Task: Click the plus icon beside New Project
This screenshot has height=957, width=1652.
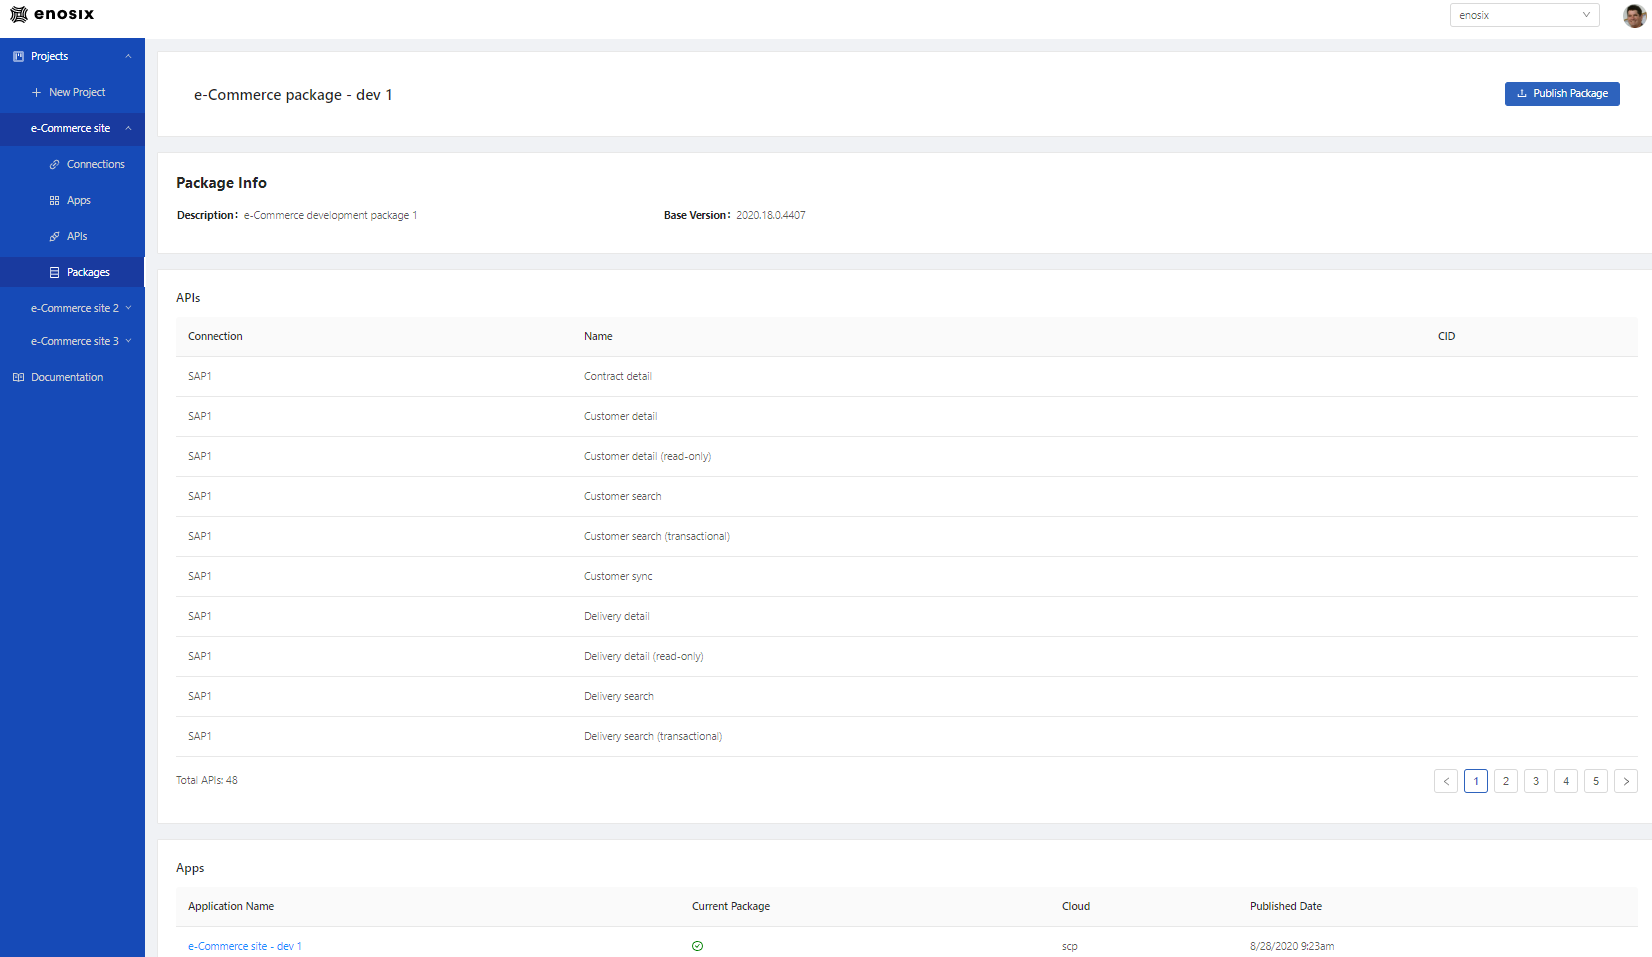Action: pos(36,92)
